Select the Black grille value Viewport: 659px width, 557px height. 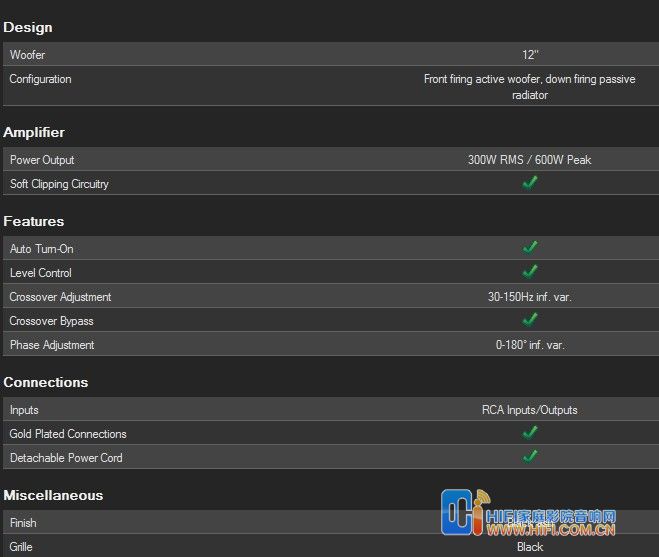(530, 547)
